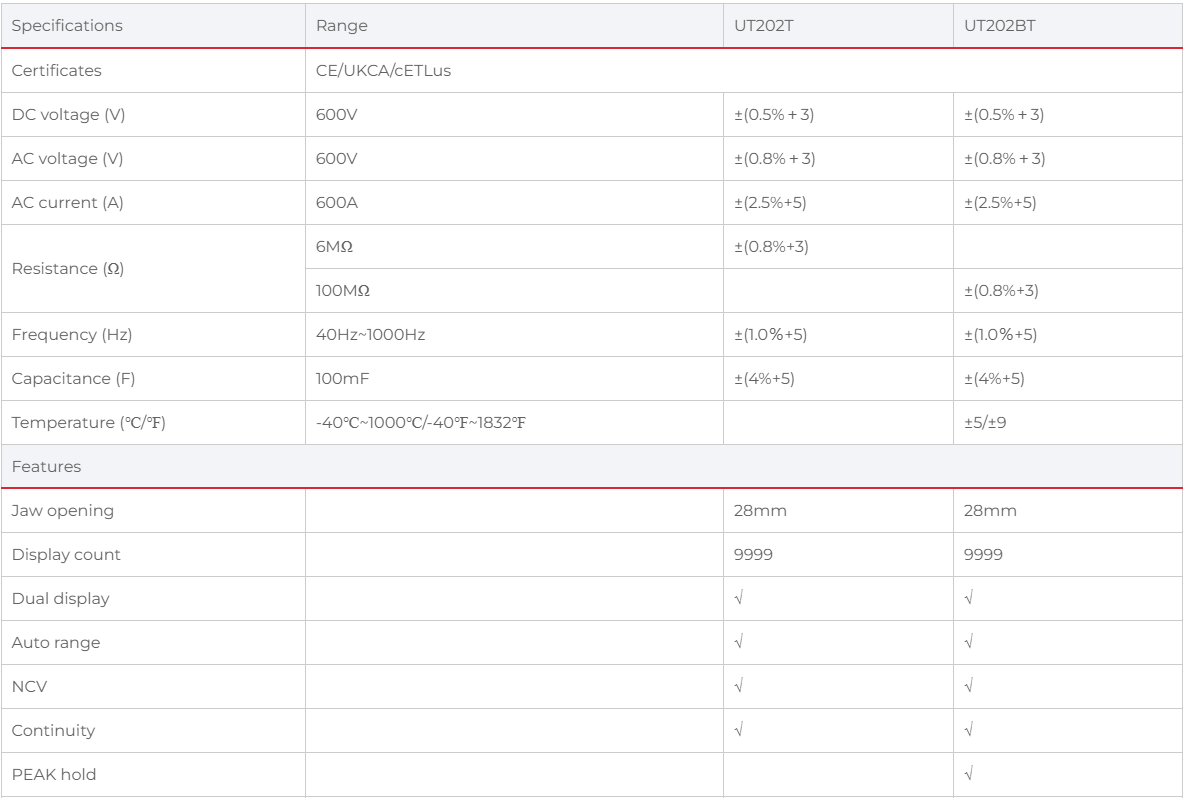Click the Temperature (℃/℉) label
Viewport: 1184px width, 798px height.
point(88,423)
